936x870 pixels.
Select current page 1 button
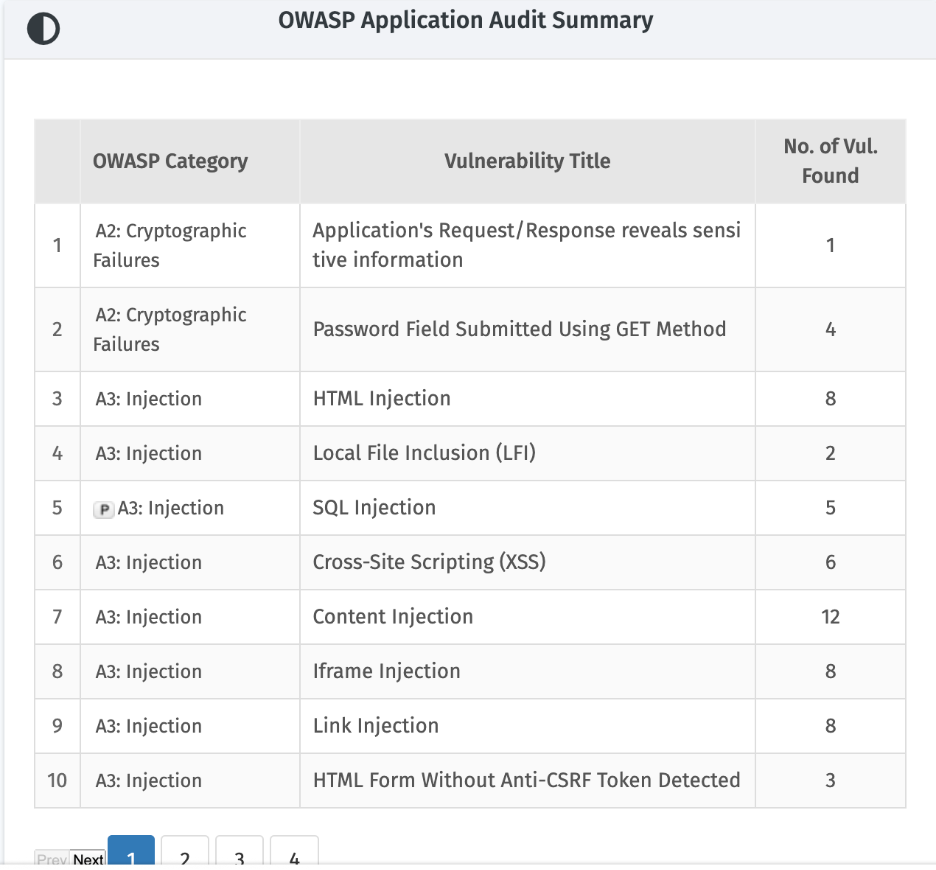pyautogui.click(x=131, y=851)
